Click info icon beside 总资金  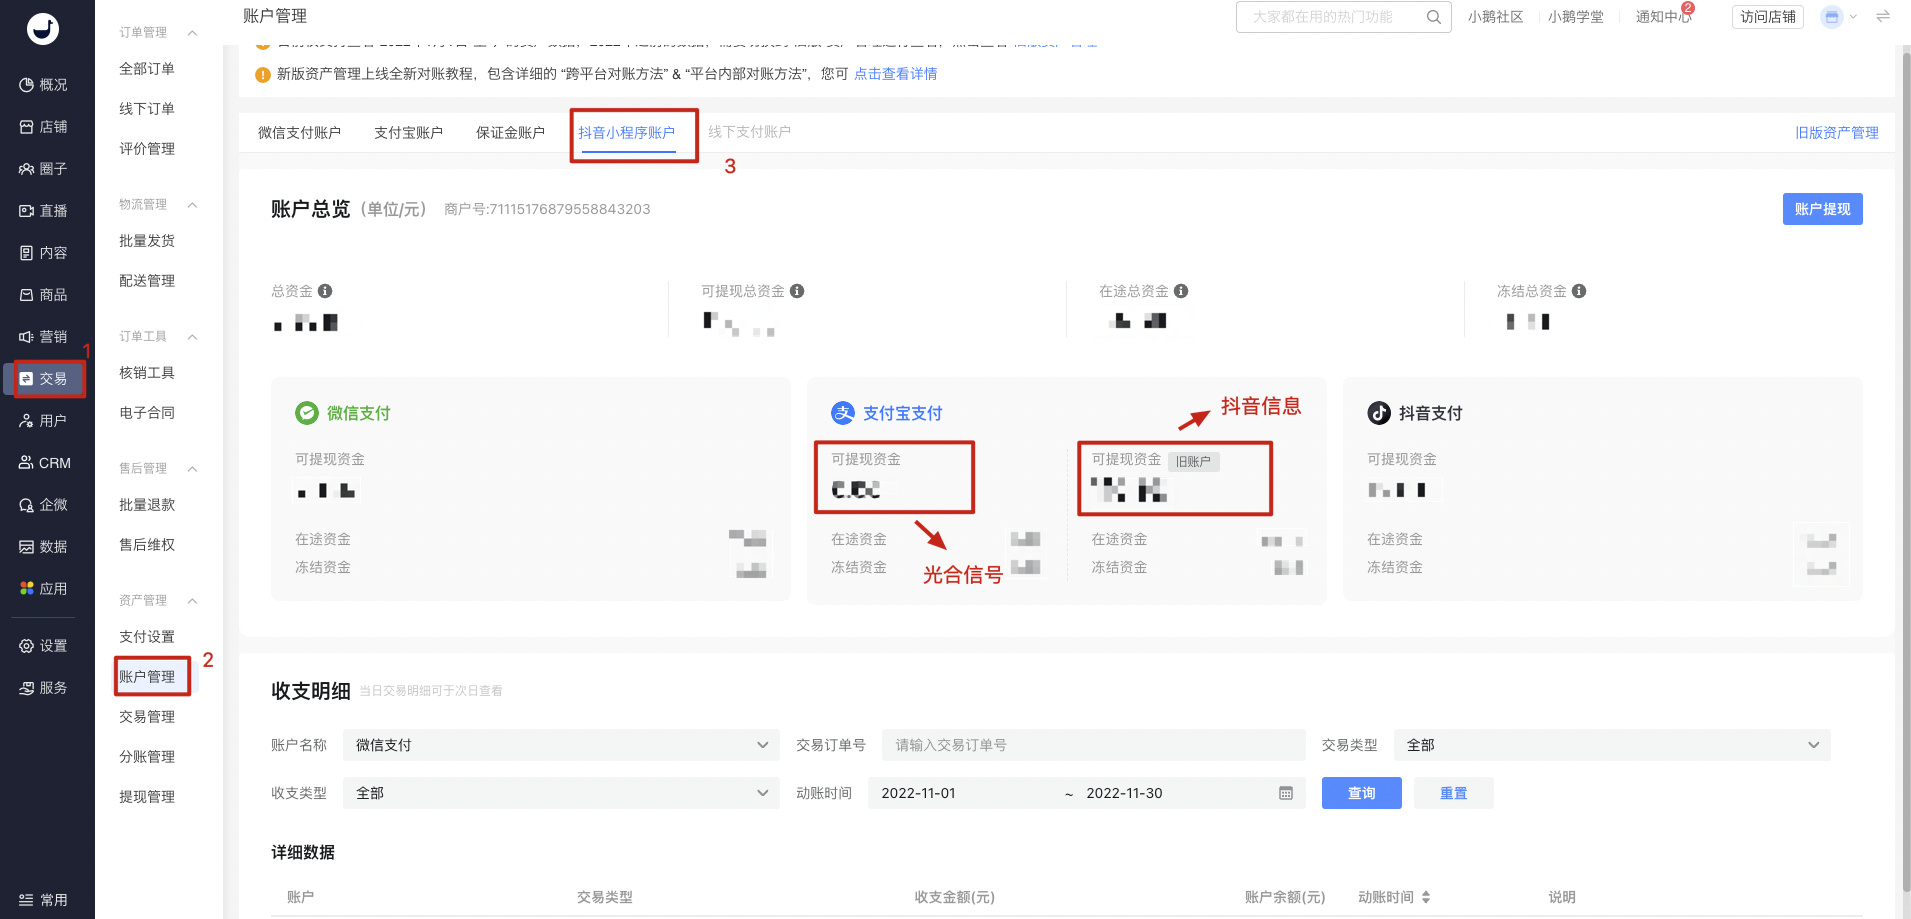click(325, 291)
